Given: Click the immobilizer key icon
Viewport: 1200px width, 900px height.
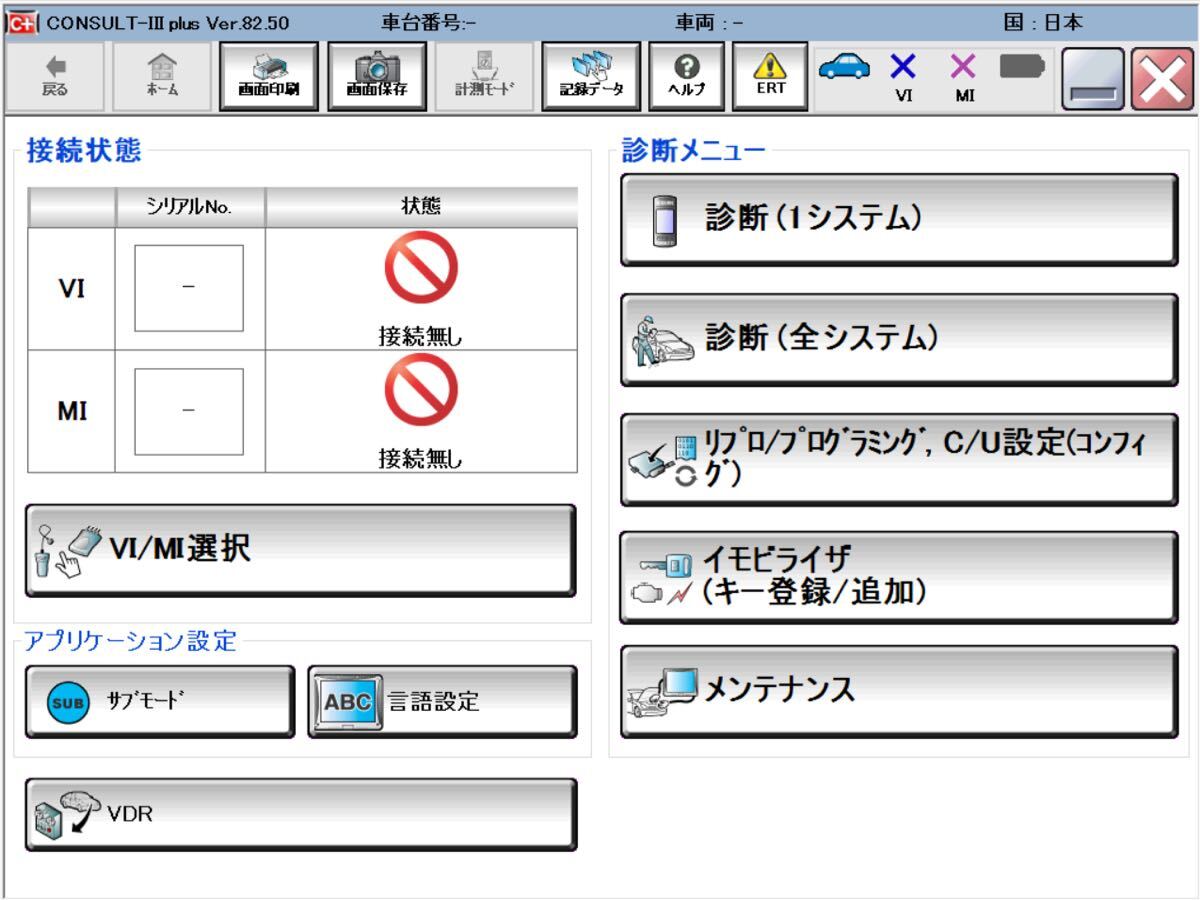Looking at the screenshot, I should [x=661, y=579].
